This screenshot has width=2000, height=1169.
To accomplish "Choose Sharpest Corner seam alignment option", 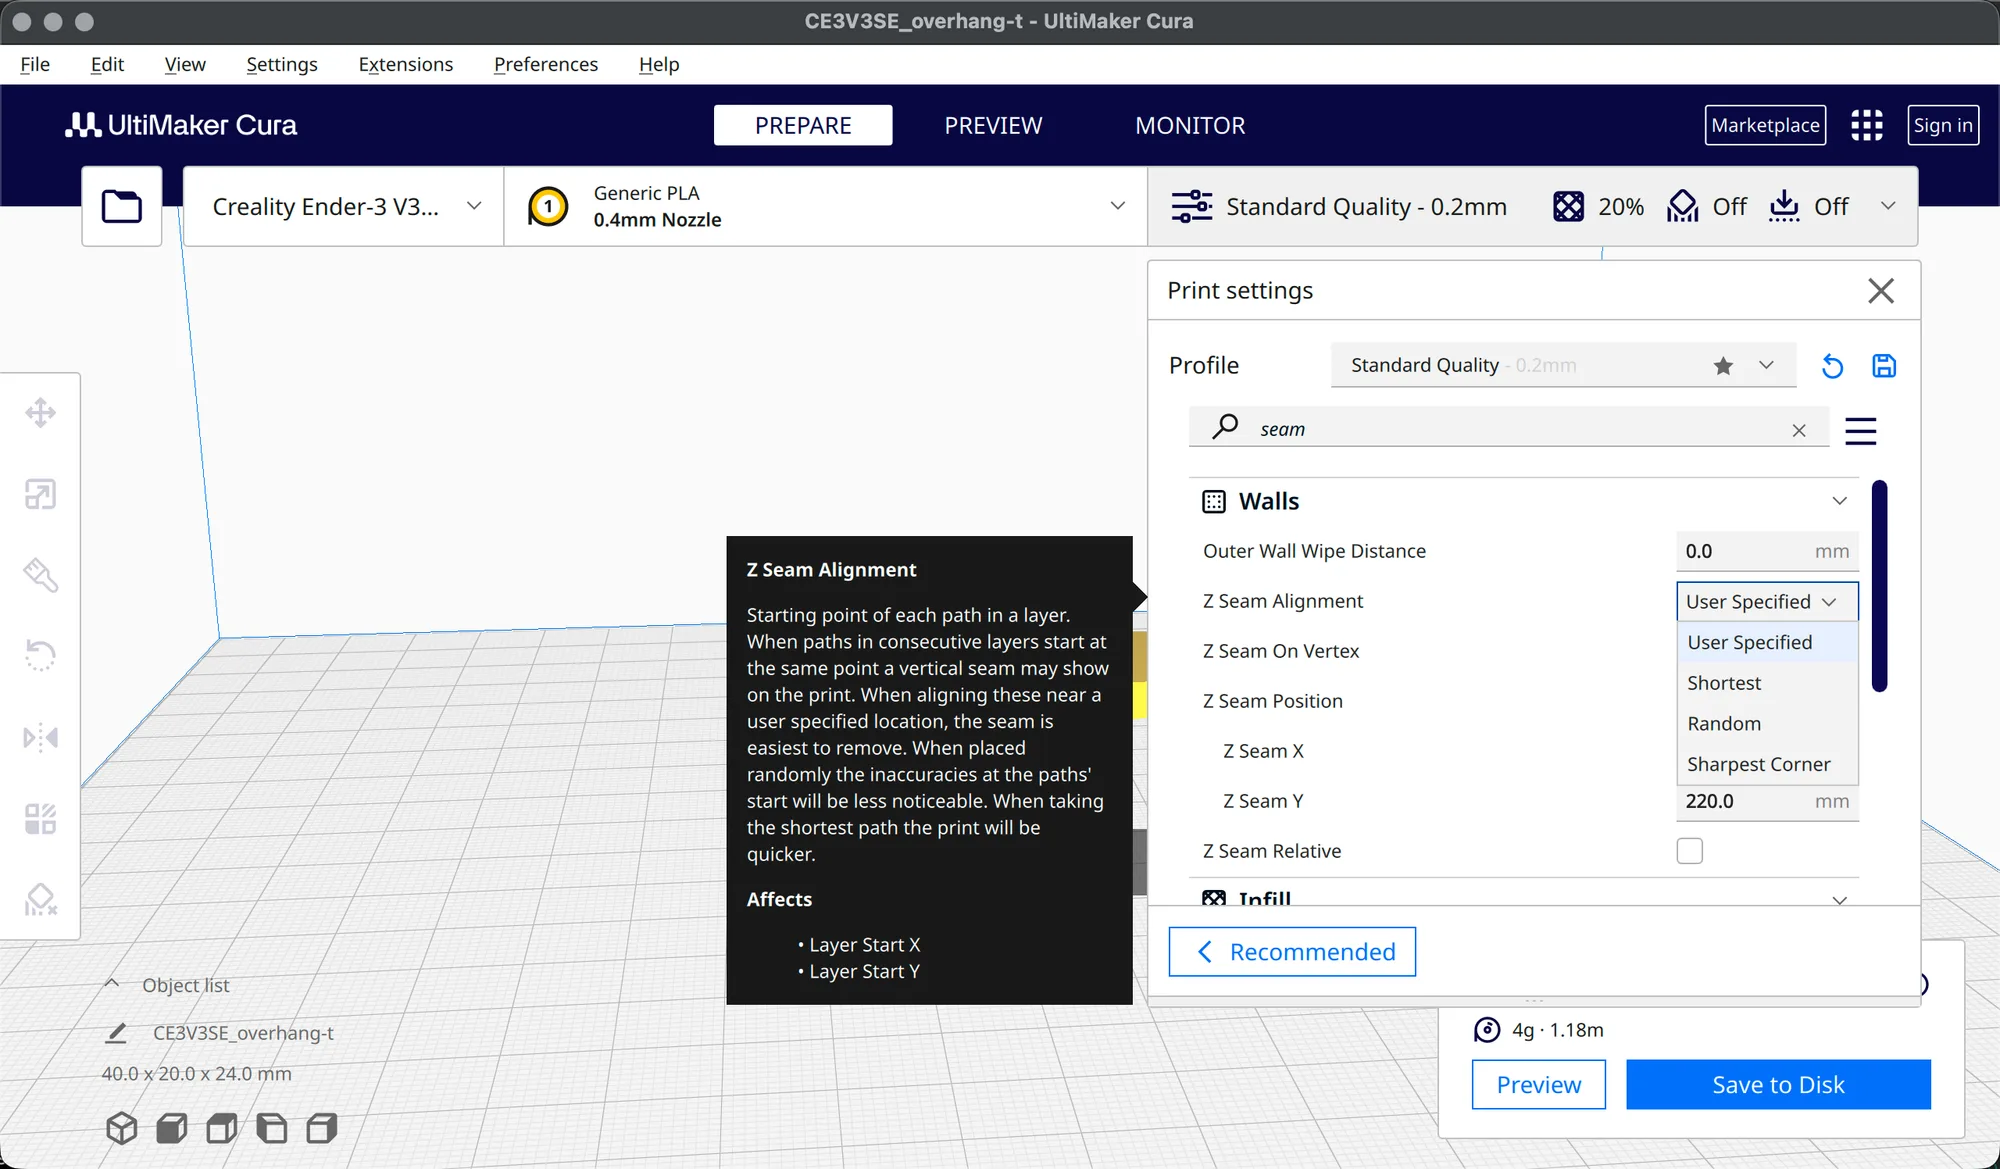I will point(1767,764).
